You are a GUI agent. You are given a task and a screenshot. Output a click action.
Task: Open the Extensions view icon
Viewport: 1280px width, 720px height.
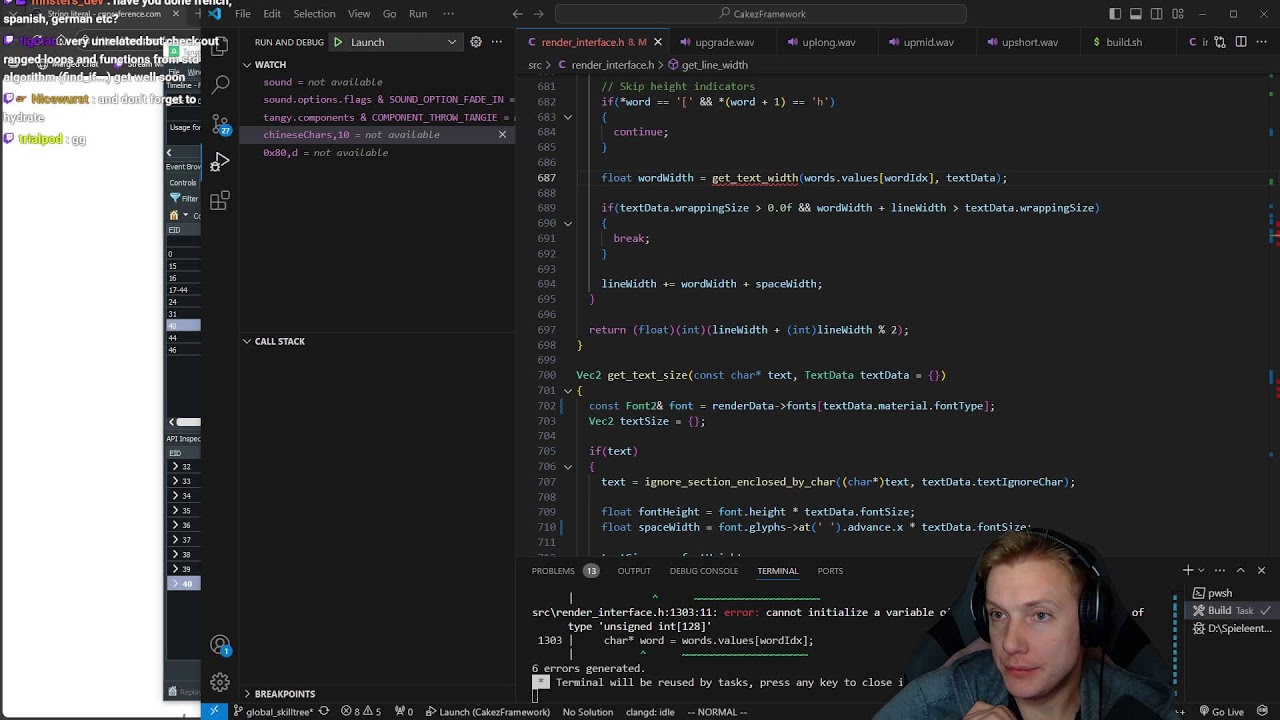220,201
